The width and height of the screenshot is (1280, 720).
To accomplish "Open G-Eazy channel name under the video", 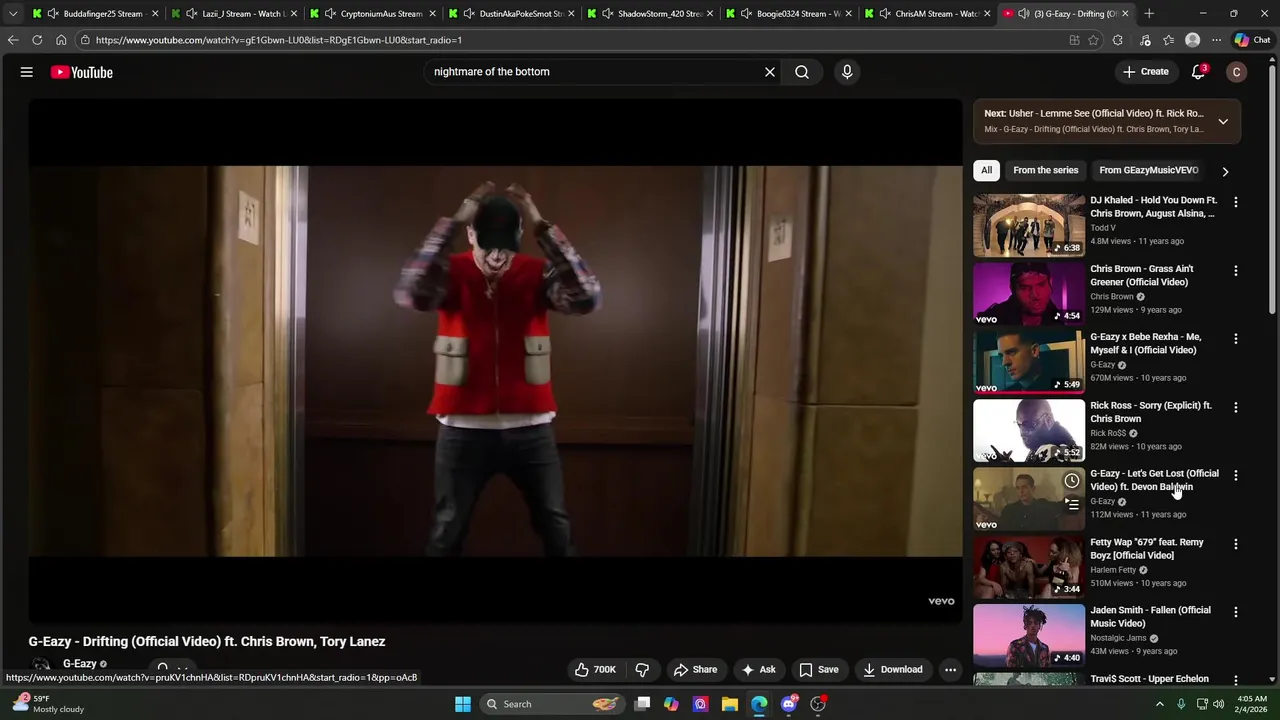I will [80, 664].
